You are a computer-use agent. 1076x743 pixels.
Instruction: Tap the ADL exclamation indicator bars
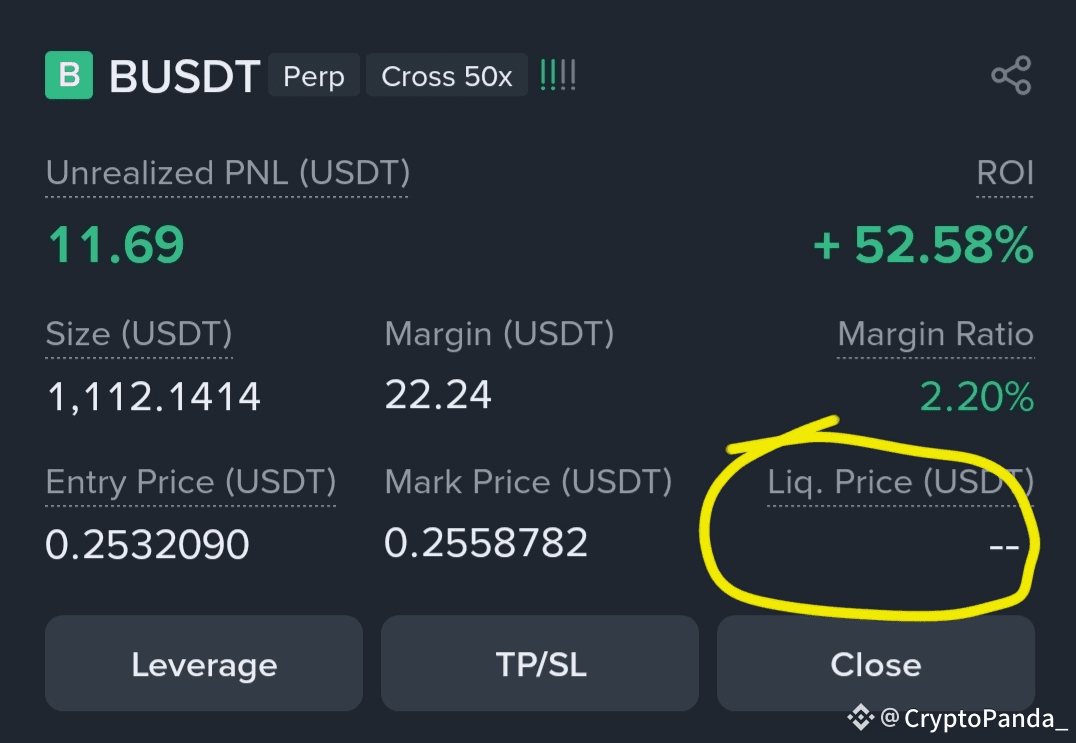pos(557,75)
